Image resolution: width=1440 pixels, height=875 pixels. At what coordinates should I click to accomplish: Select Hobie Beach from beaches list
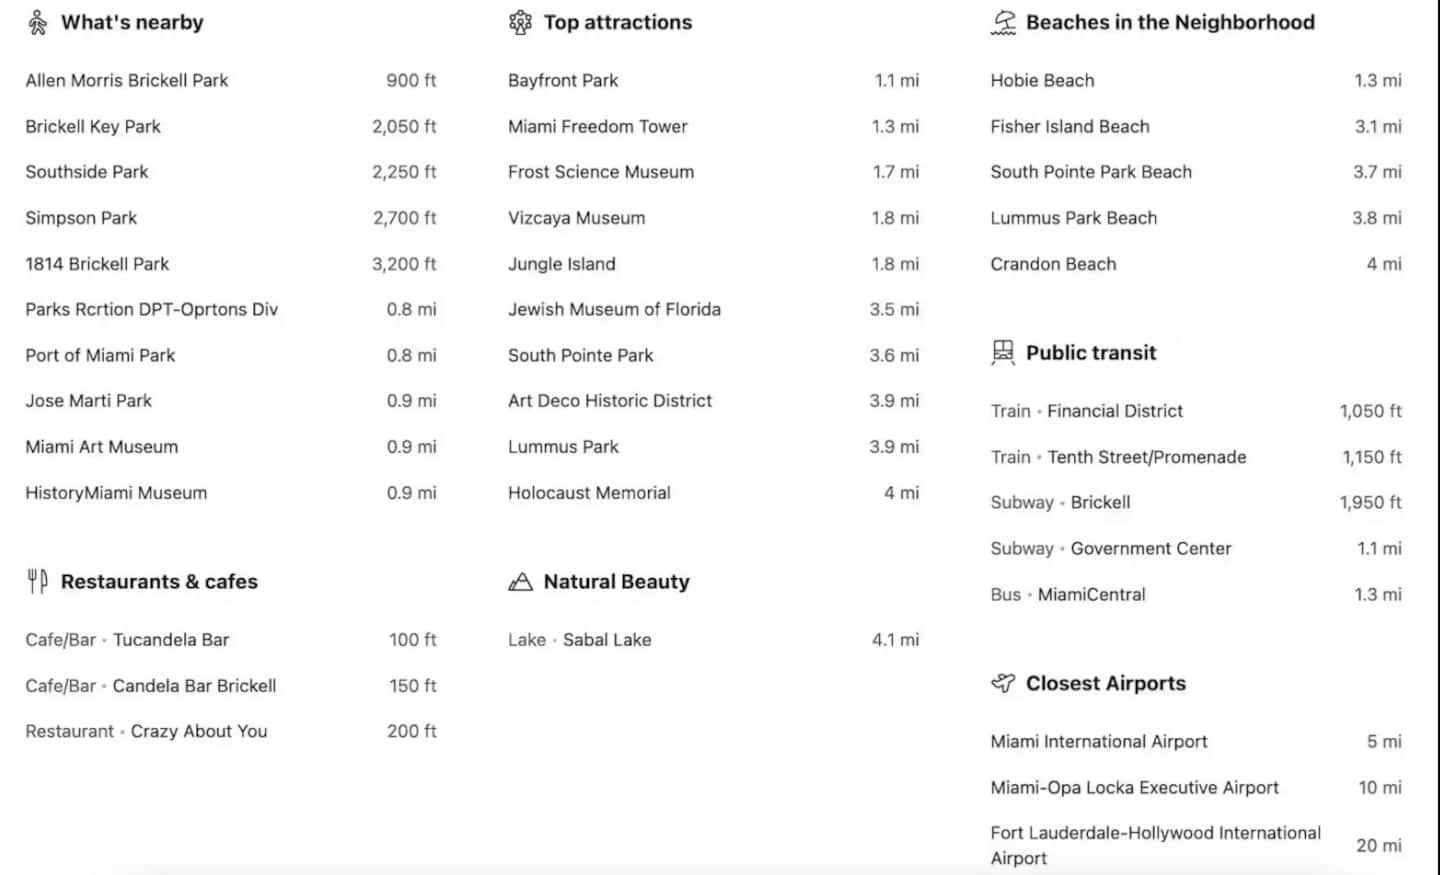tap(1196, 80)
